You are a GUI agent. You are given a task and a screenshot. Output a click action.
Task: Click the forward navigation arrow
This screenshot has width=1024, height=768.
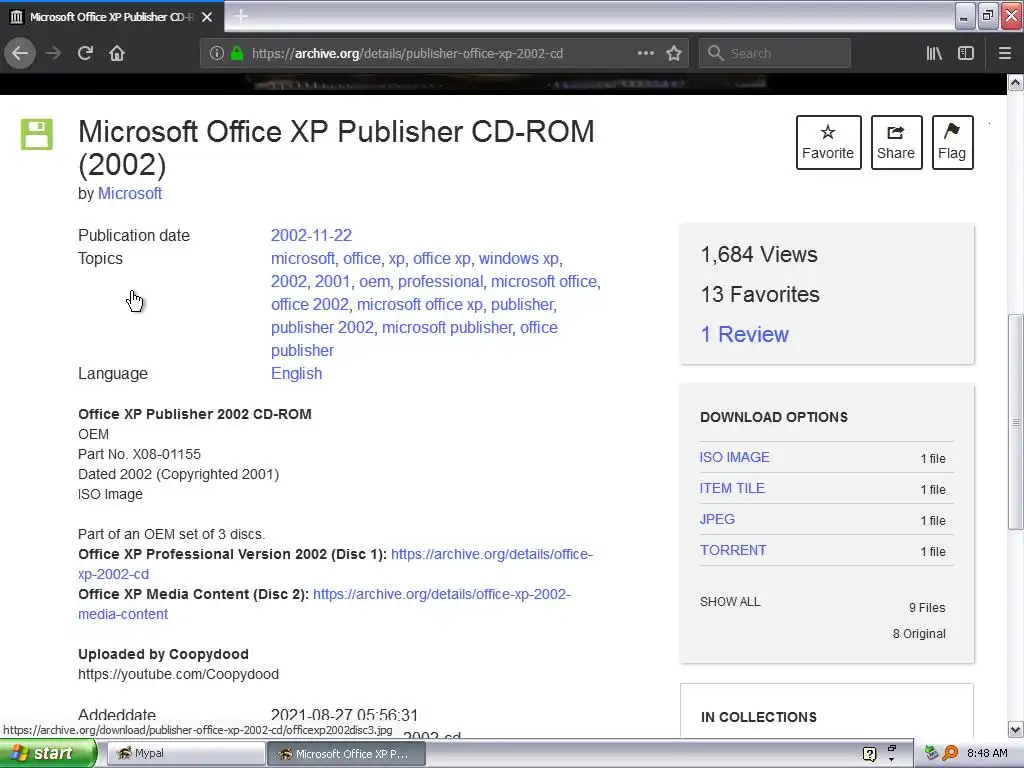pyautogui.click(x=53, y=53)
